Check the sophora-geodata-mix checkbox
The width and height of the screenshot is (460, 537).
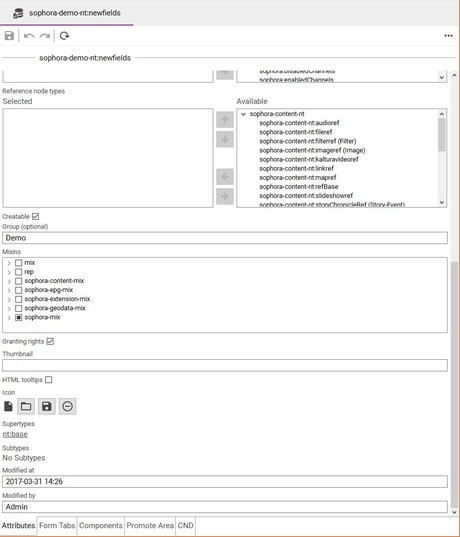tap(18, 308)
